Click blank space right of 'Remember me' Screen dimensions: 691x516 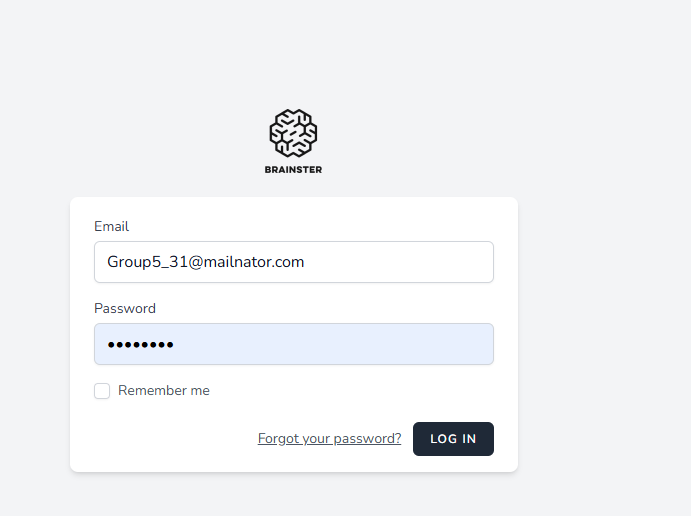(x=350, y=391)
